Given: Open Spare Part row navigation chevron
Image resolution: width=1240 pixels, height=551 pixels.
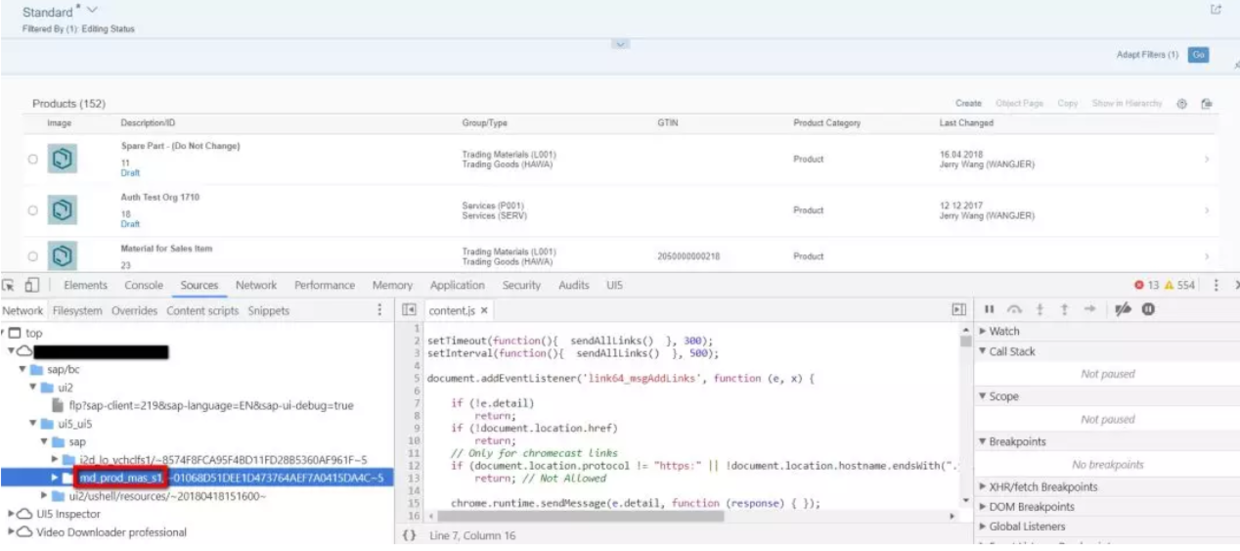Looking at the screenshot, I should [x=1207, y=159].
